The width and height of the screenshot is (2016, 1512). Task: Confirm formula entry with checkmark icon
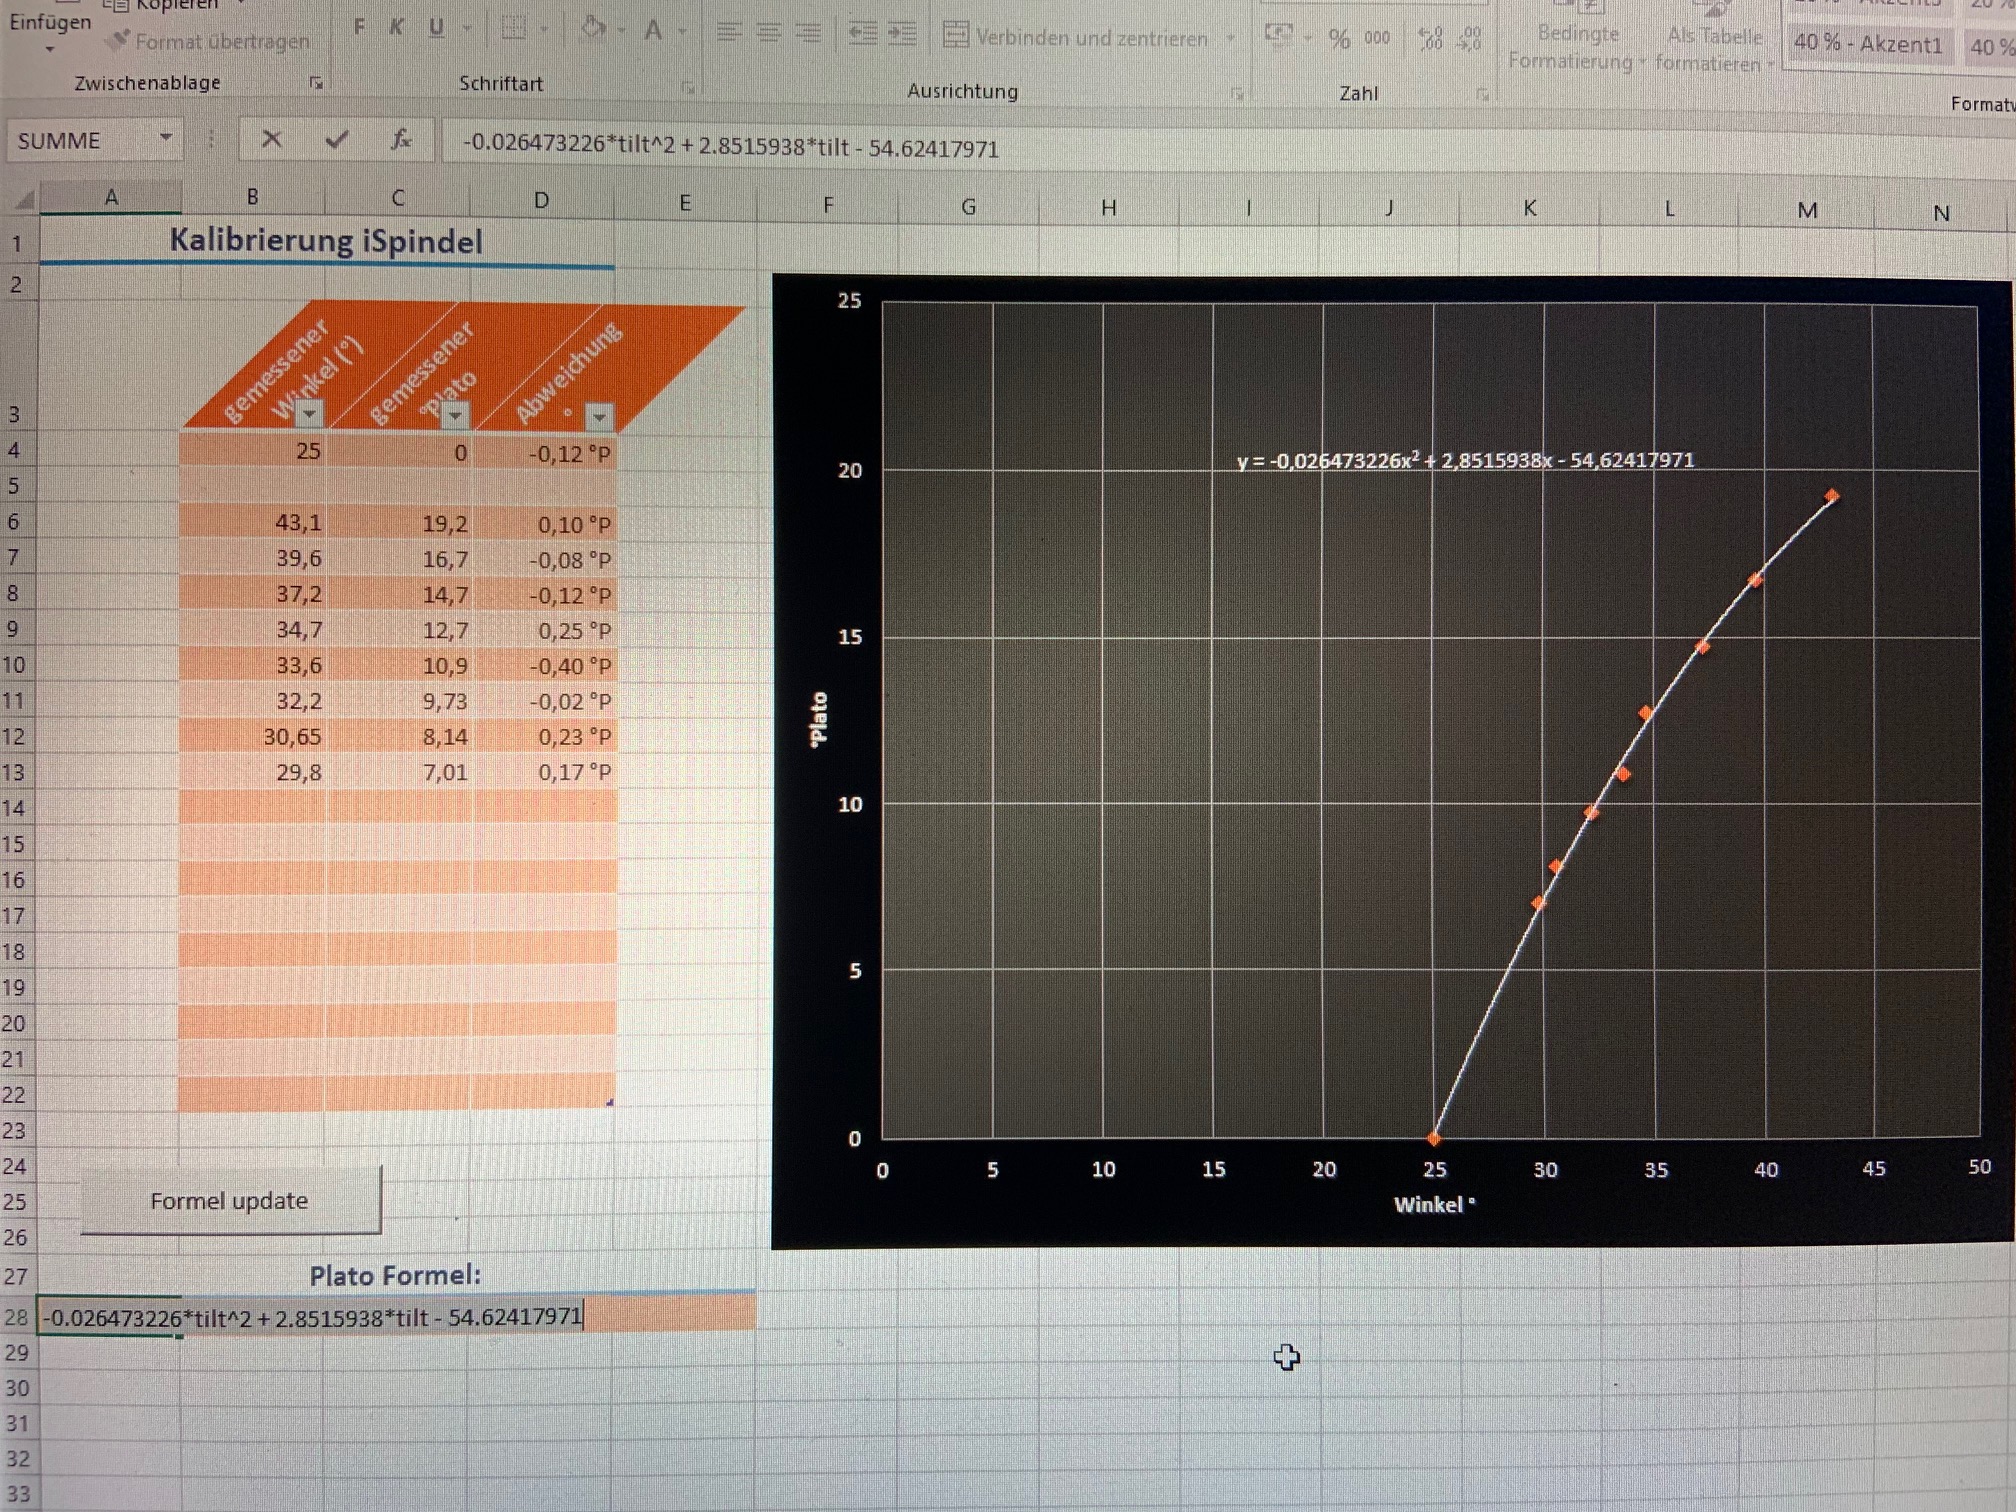click(337, 140)
